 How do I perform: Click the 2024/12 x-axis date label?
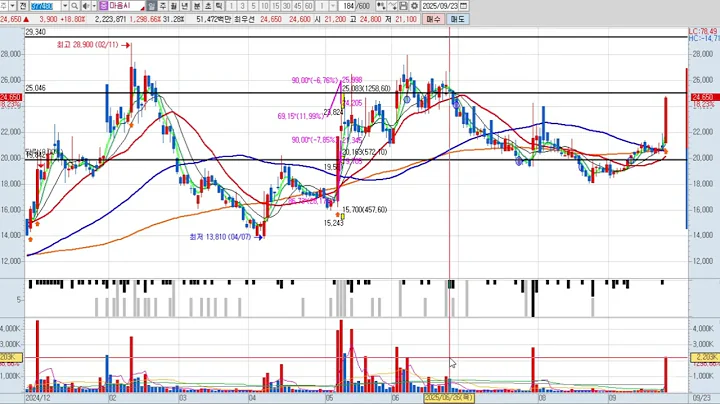pos(38,398)
